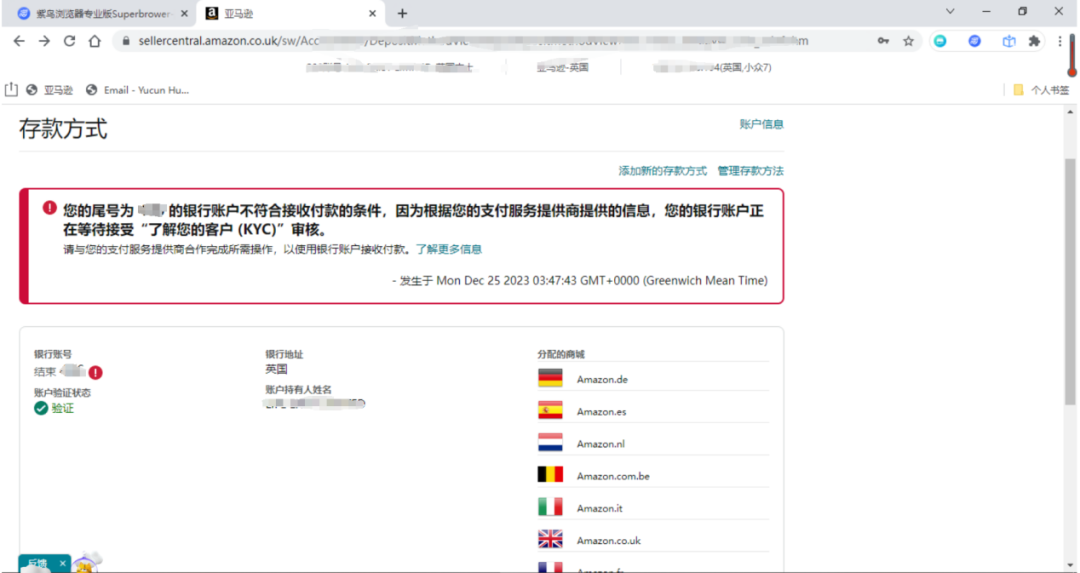The image size is (1080, 573).
Task: Click the padlock site info icon
Action: click(125, 41)
